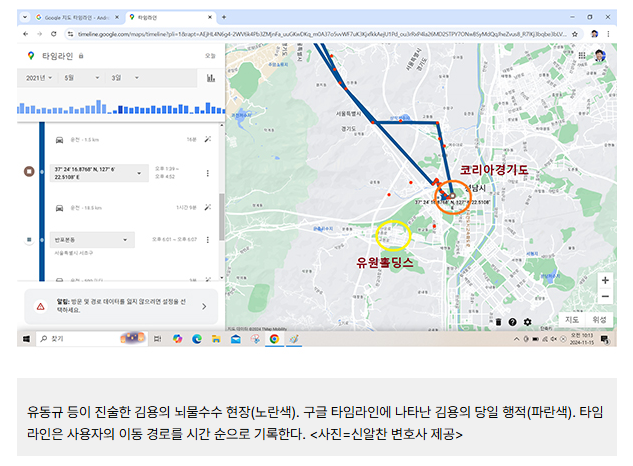Open a new Chrome tab with the plus button
The width and height of the screenshot is (633, 466).
tap(224, 17)
